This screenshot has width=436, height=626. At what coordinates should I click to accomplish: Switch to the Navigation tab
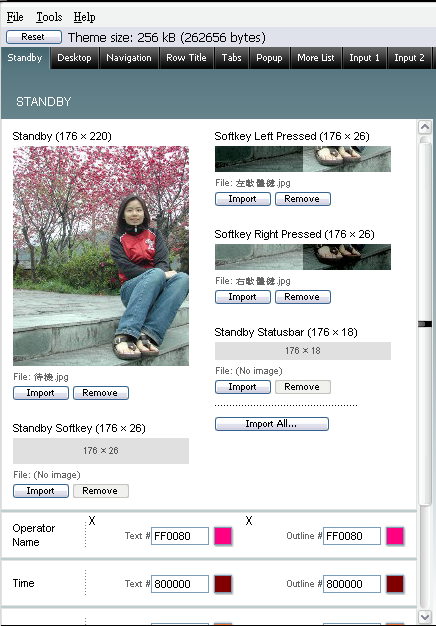129,58
